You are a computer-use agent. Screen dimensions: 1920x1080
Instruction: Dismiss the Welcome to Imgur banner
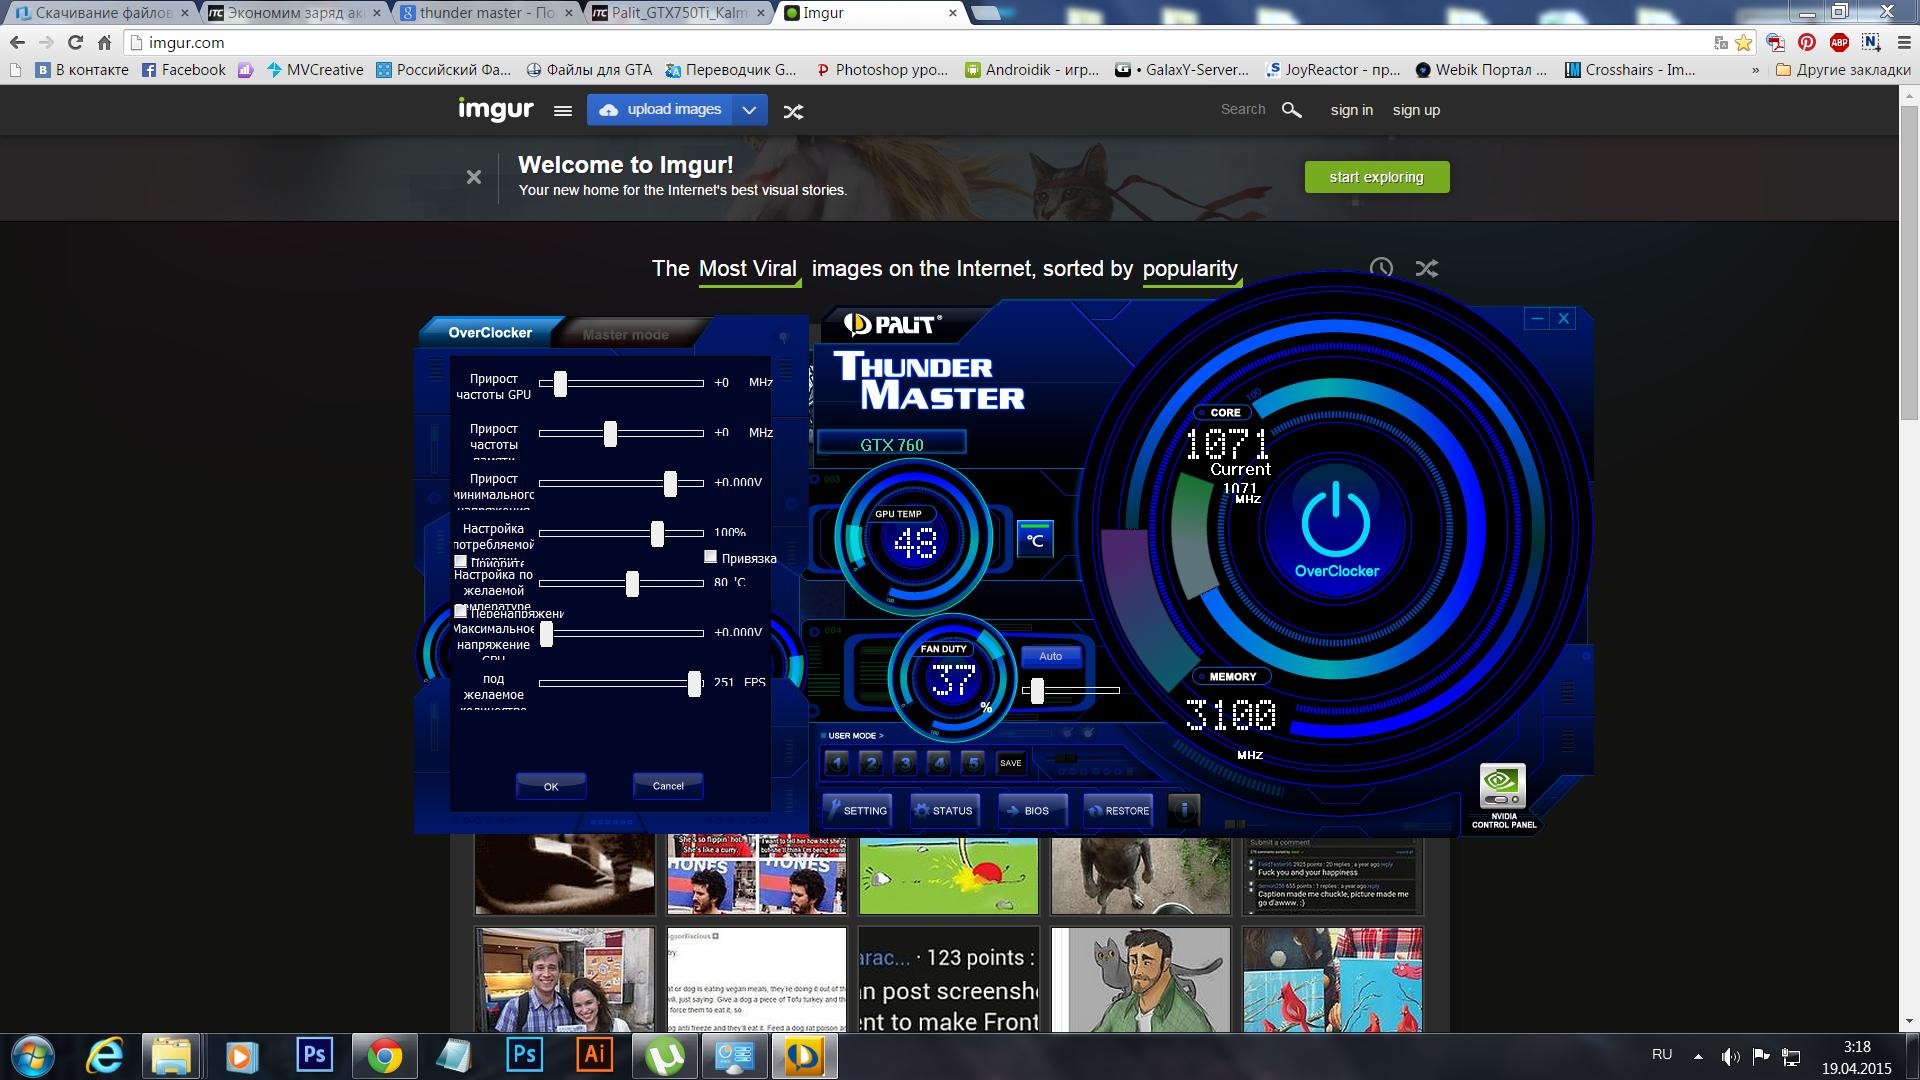tap(474, 177)
